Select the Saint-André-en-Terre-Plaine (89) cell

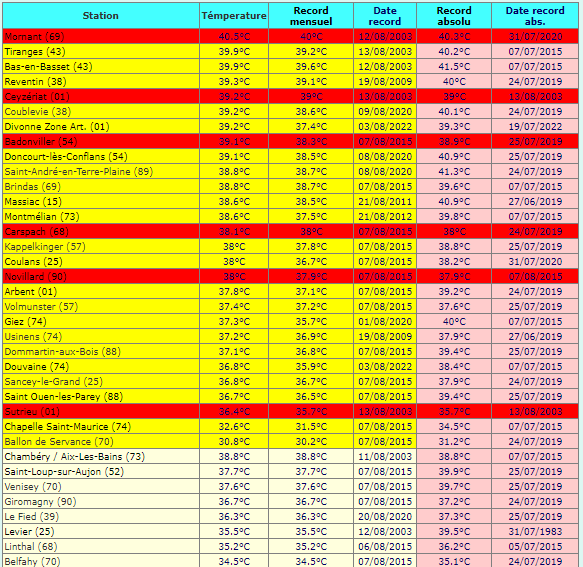(101, 171)
